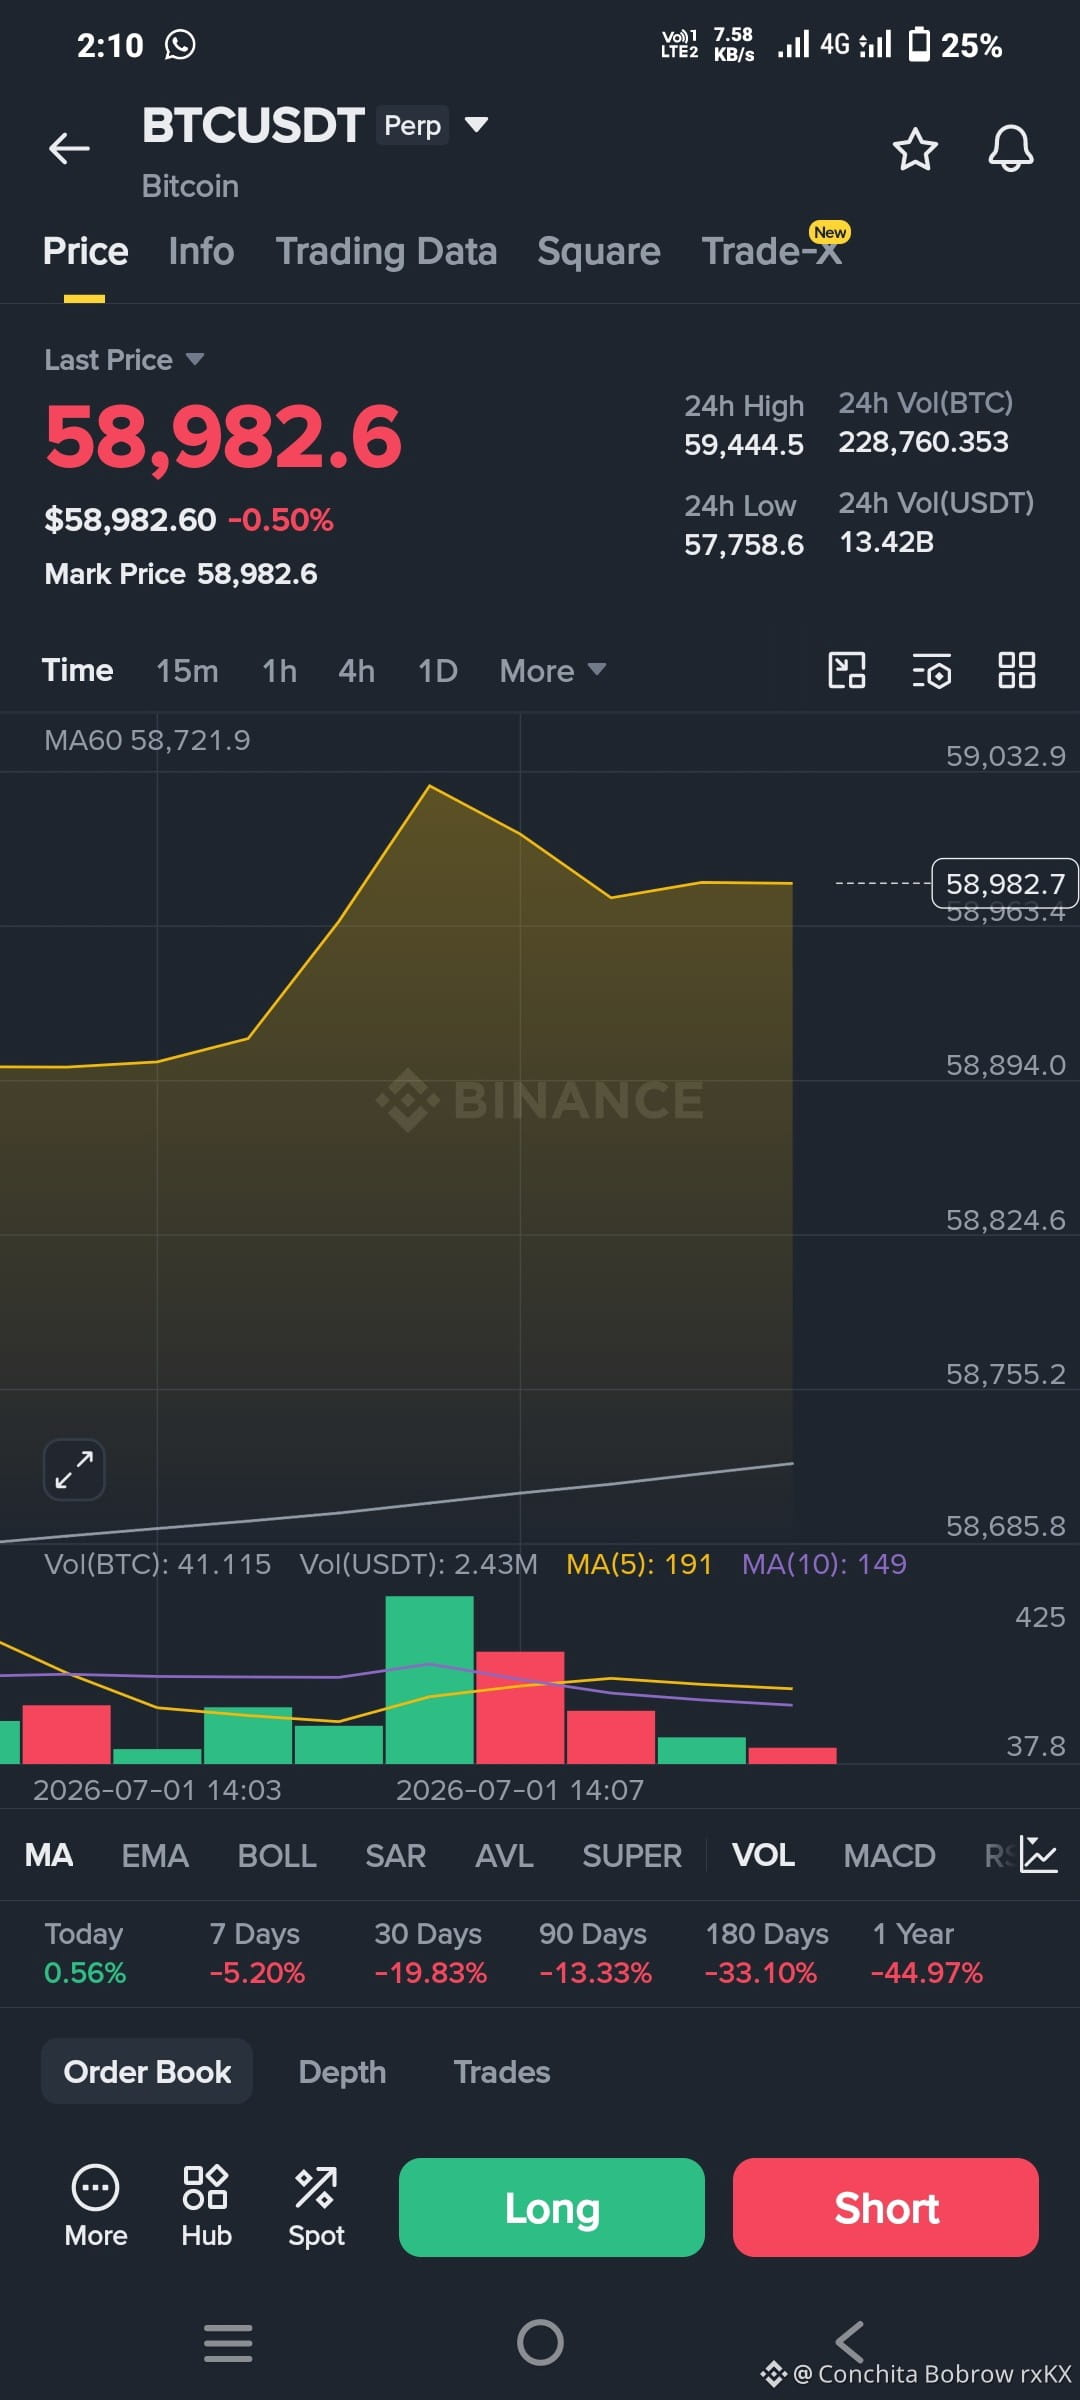Tap Android back chevron

coord(849,2343)
